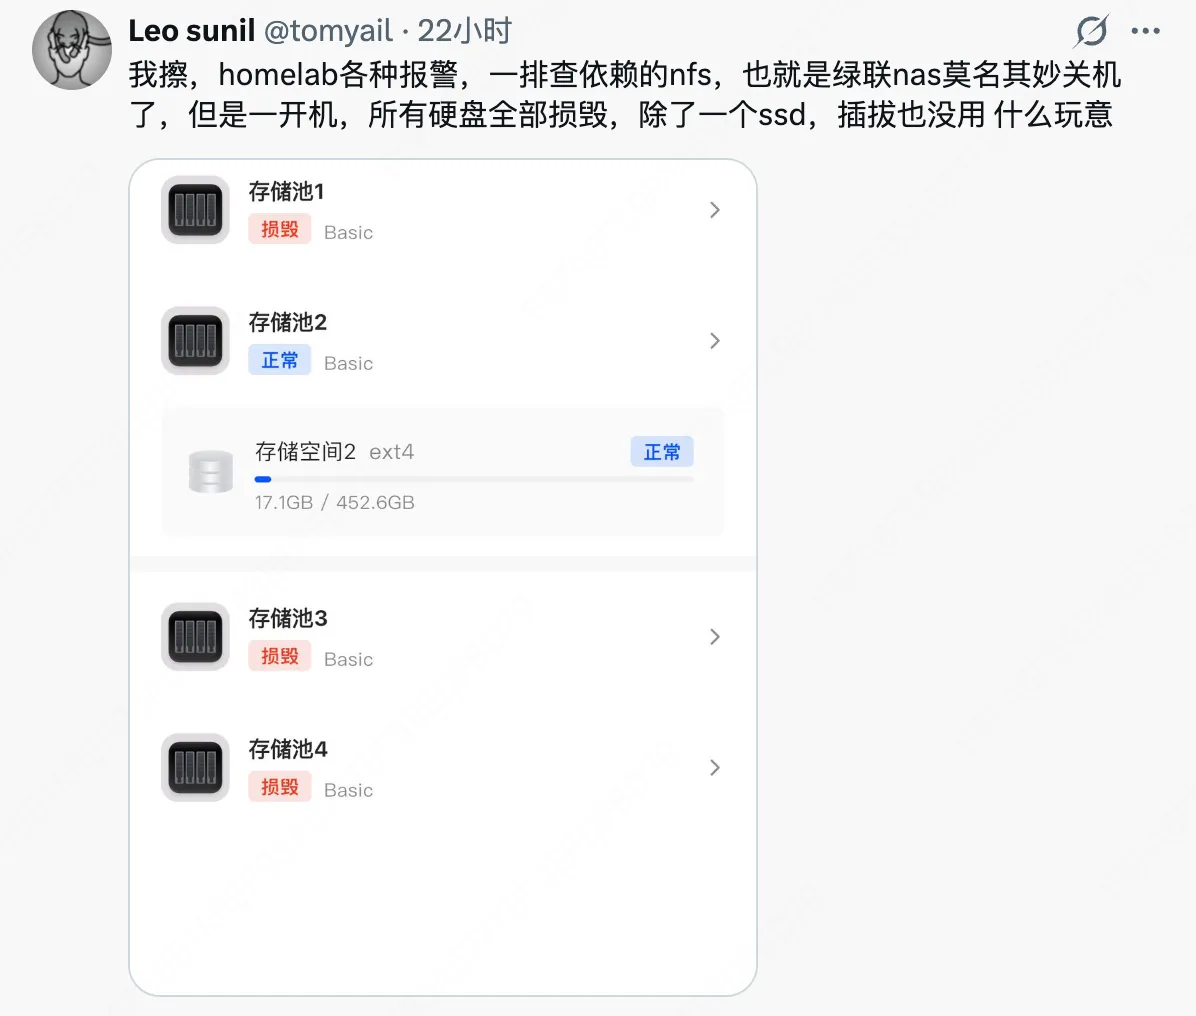Open the 22小时 tweet timestamp
This screenshot has width=1196, height=1016.
(x=465, y=31)
